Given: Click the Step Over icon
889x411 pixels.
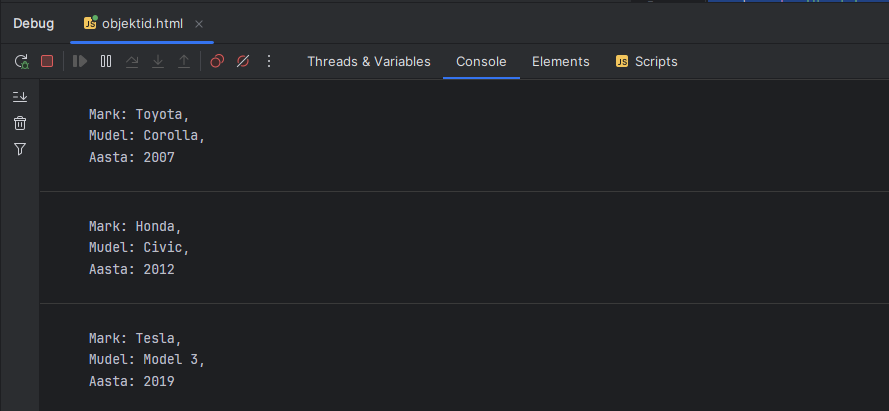Looking at the screenshot, I should (x=132, y=62).
